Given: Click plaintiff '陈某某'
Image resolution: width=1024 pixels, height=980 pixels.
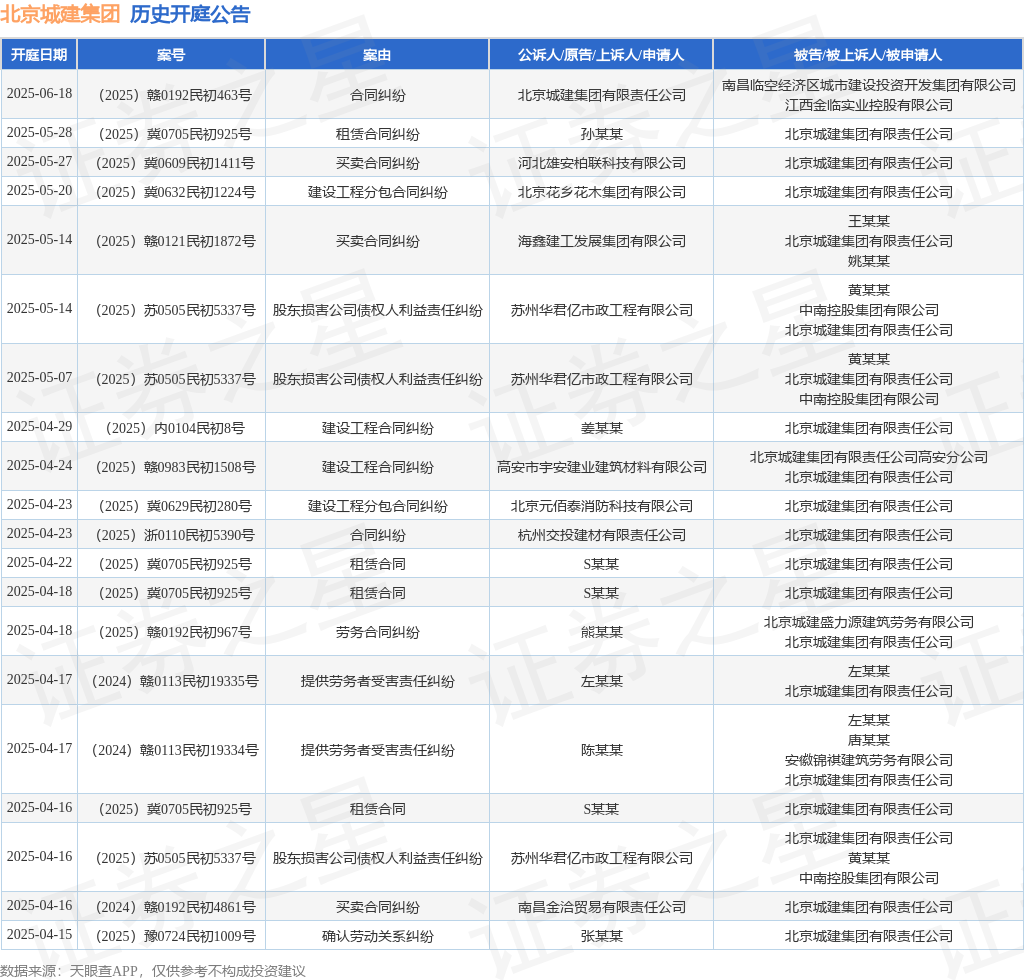Looking at the screenshot, I should (x=601, y=750).
